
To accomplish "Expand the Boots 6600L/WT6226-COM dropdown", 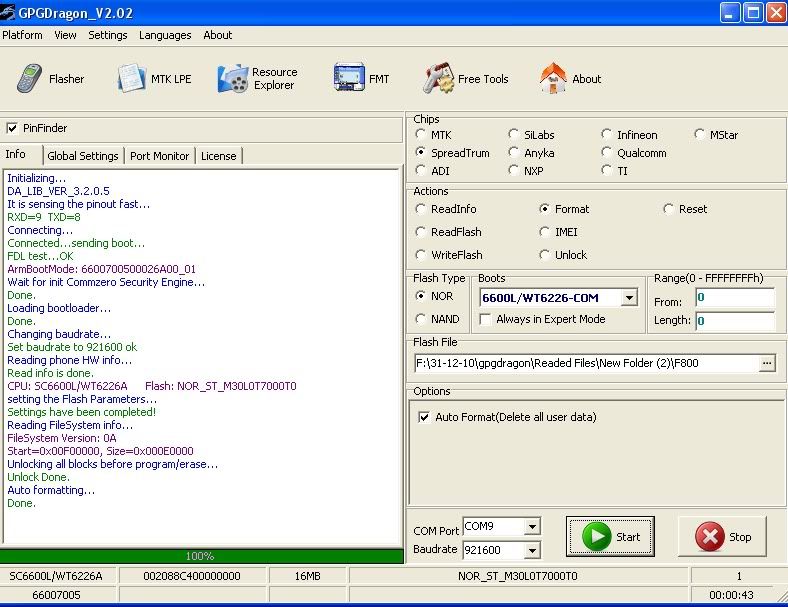I will coord(629,298).
